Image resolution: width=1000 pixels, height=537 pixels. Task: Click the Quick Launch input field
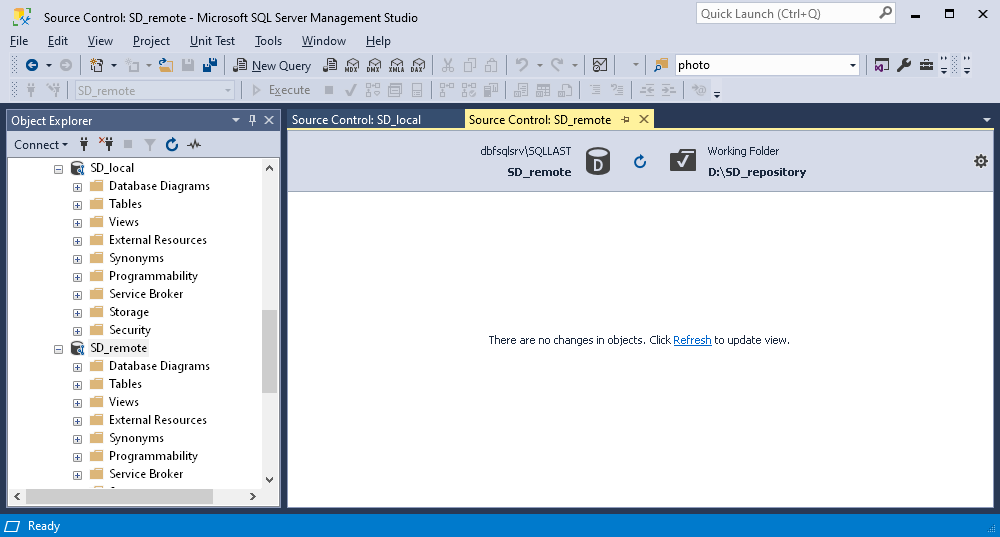tap(788, 13)
